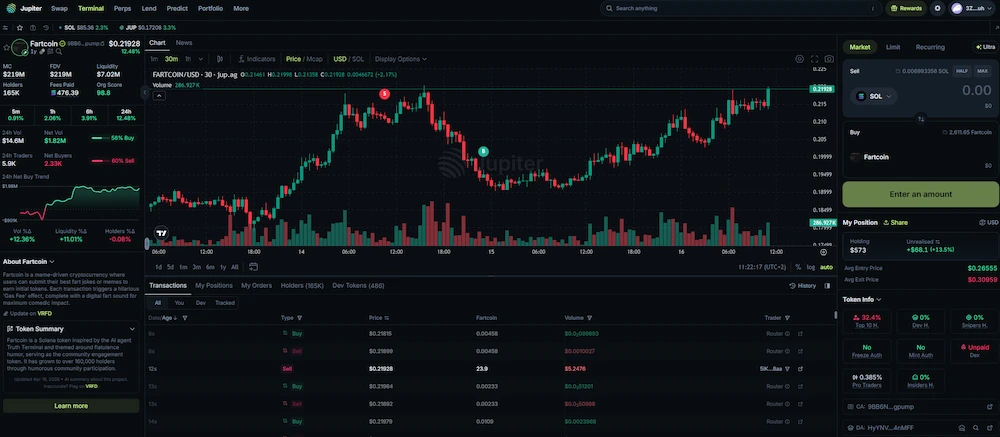The height and width of the screenshot is (437, 1000).
Task: Toggle the chart to log scale
Action: coord(810,267)
